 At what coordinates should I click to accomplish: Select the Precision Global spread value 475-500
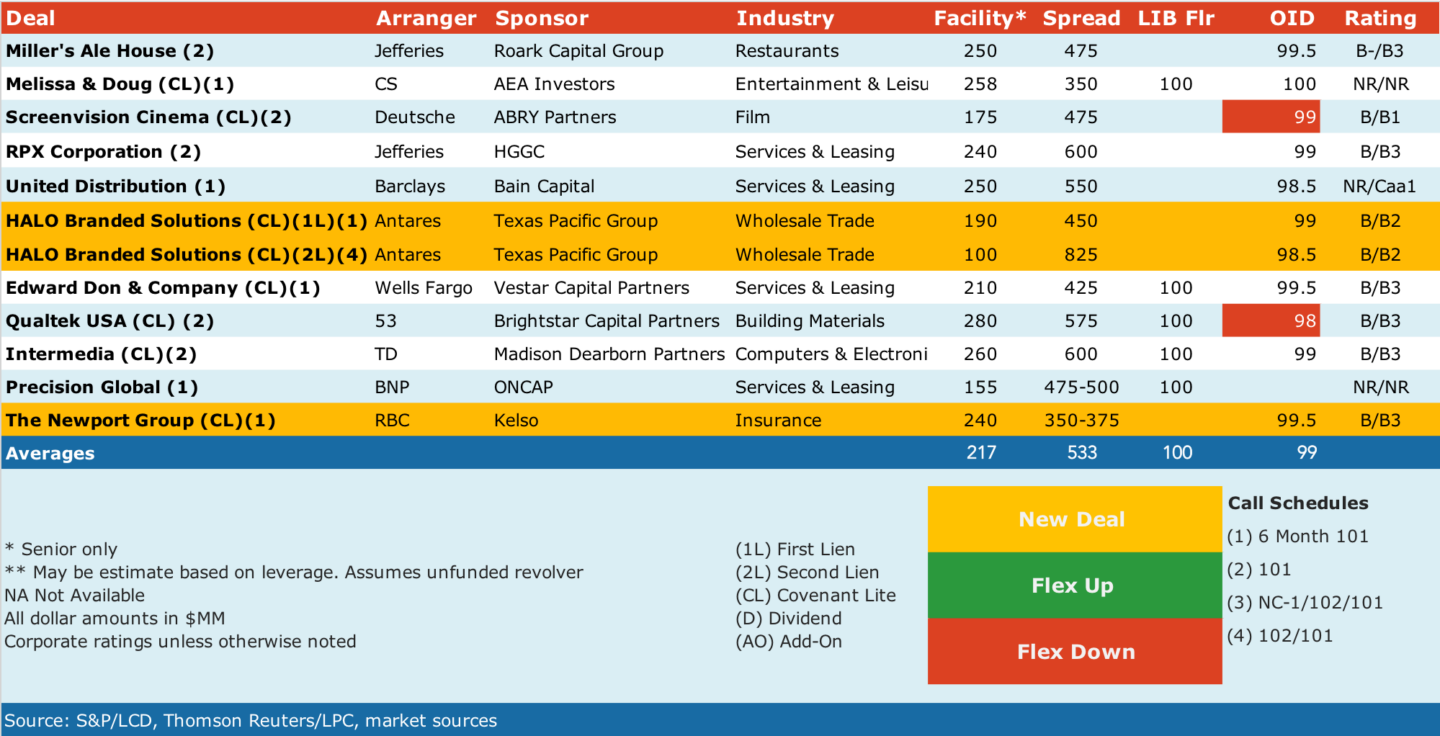pyautogui.click(x=1082, y=387)
